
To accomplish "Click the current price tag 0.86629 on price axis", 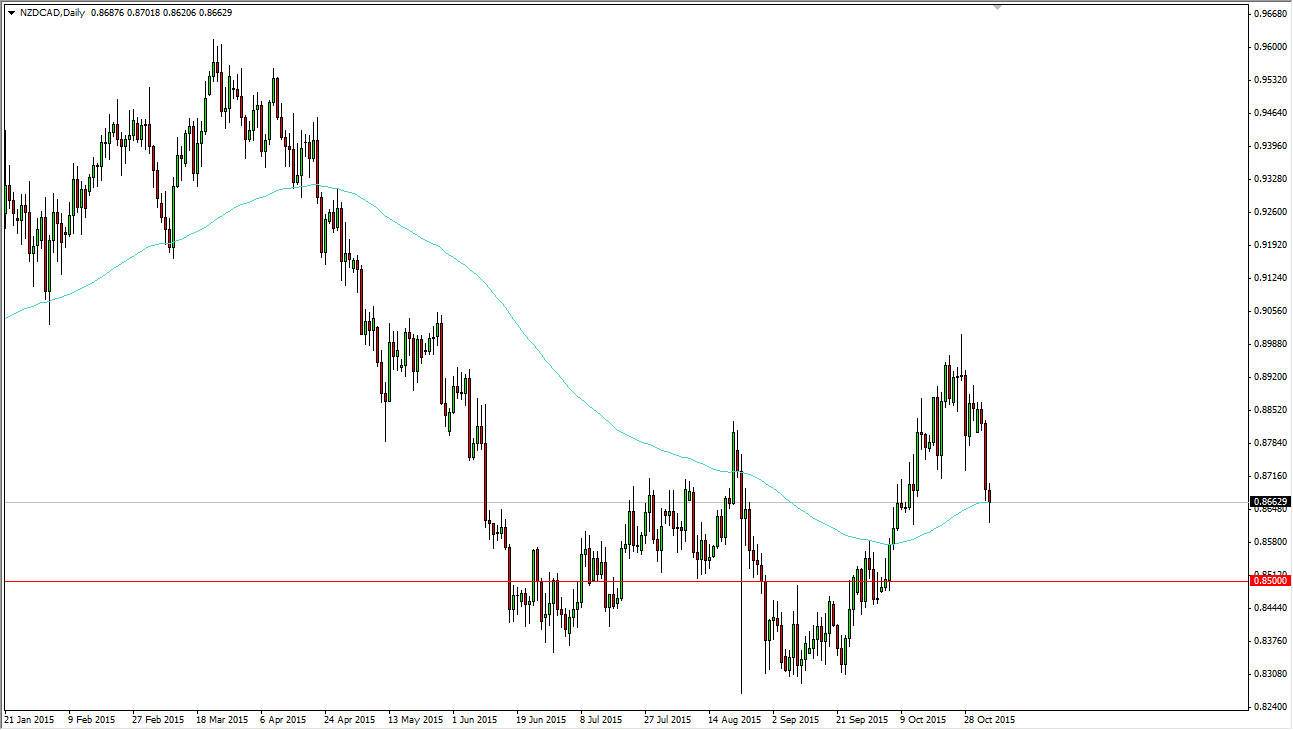I will click(1268, 502).
